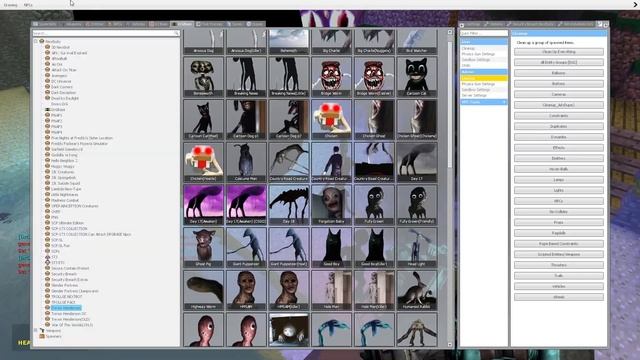The image size is (640, 360).
Task: Clean up Buttons
Action: pos(559,84)
